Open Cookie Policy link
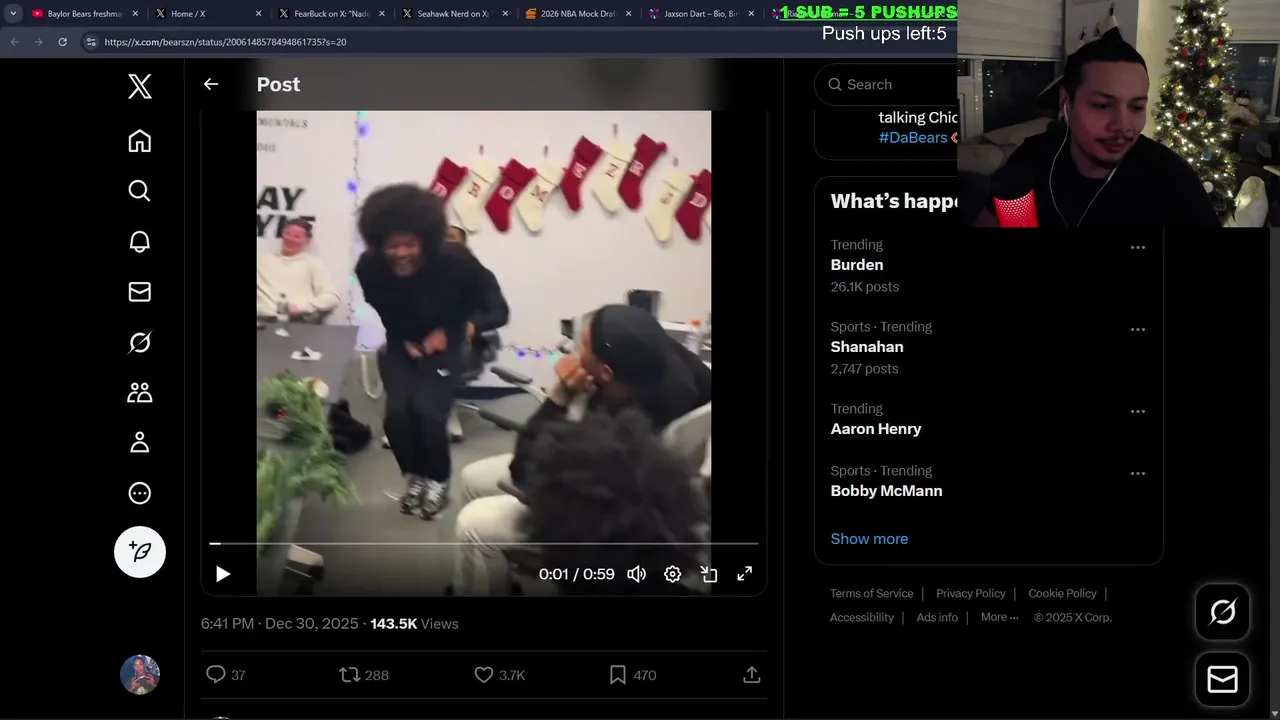 pyautogui.click(x=1062, y=593)
